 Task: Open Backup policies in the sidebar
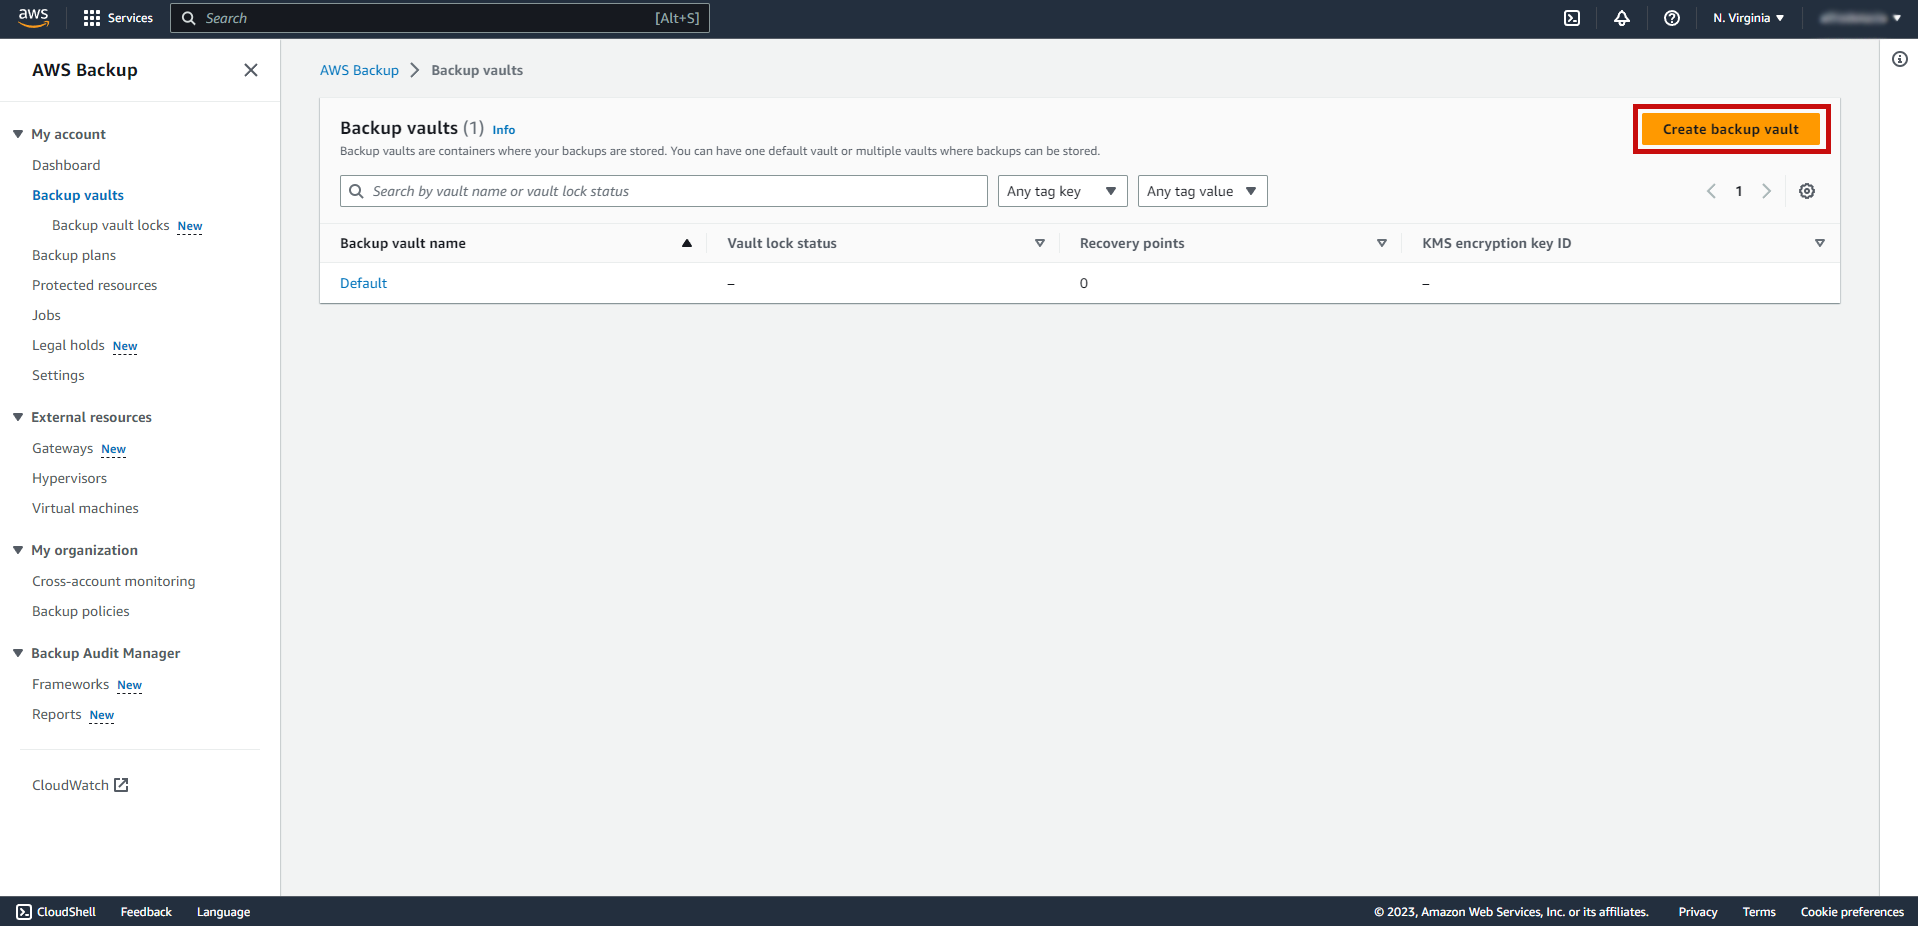point(81,611)
